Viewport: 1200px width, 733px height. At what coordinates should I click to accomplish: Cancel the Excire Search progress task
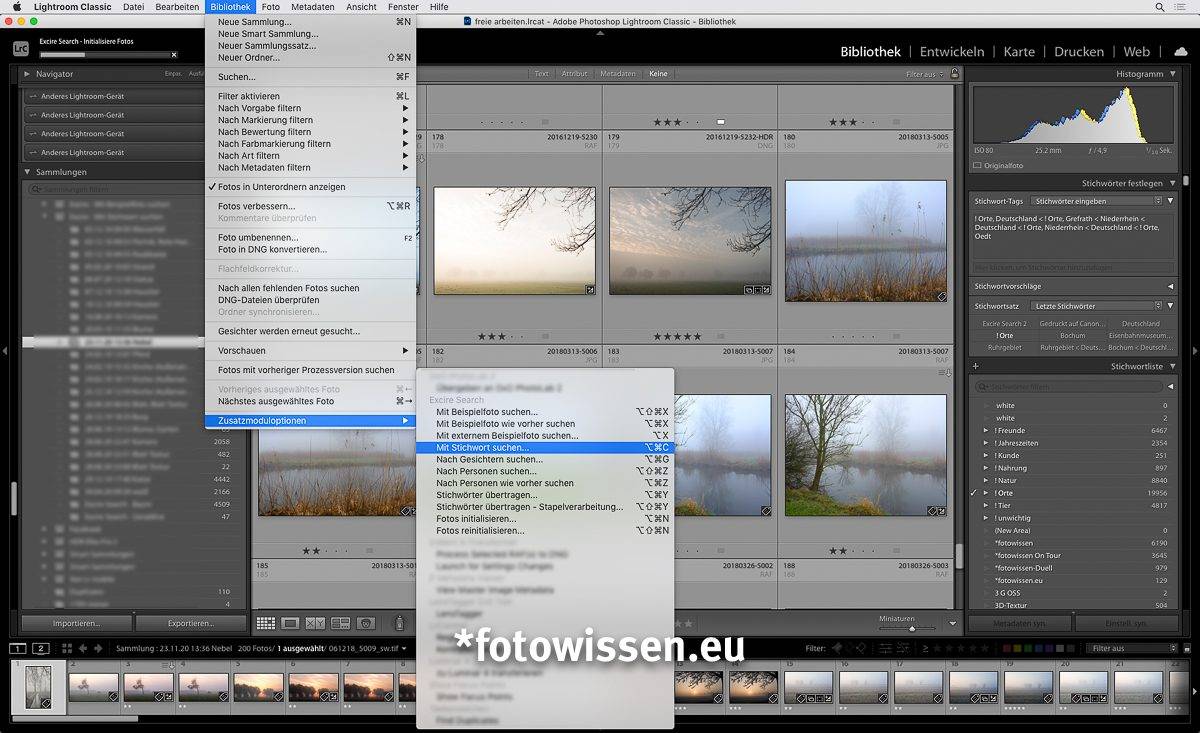pos(174,55)
